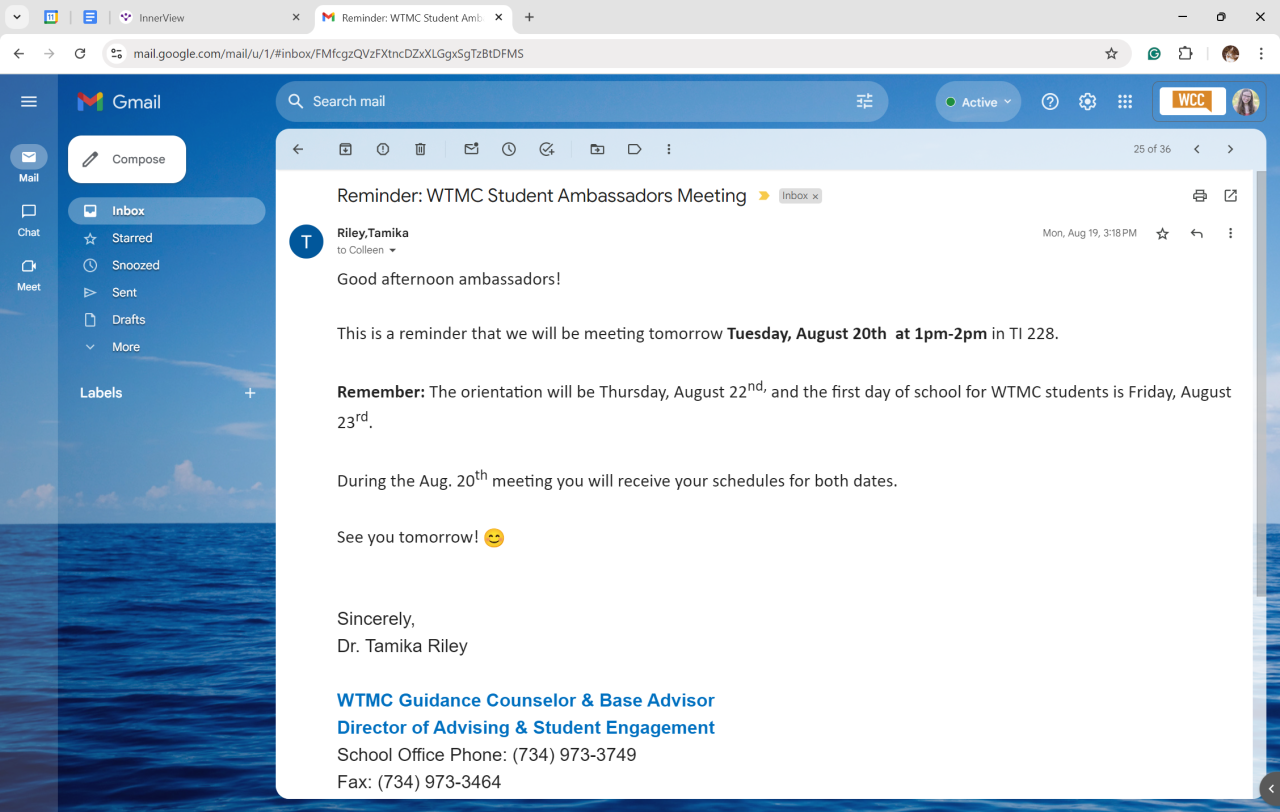Open the Active status dropdown

(x=978, y=102)
